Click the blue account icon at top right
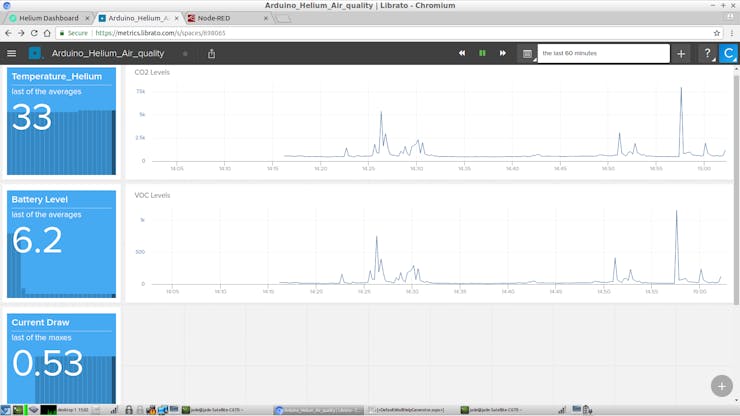Image resolution: width=740 pixels, height=416 pixels. [729, 53]
